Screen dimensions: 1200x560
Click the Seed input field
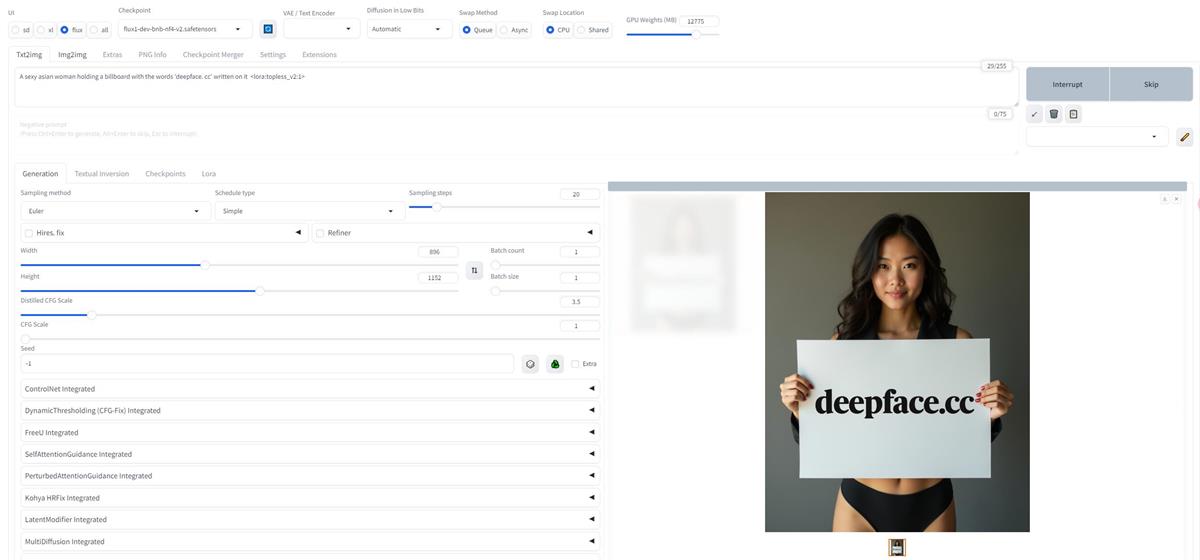[267, 364]
